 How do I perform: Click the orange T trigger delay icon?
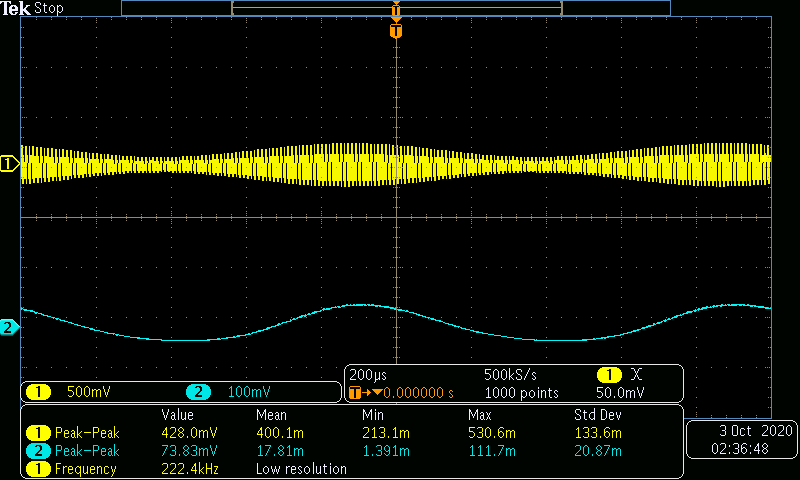tap(355, 393)
